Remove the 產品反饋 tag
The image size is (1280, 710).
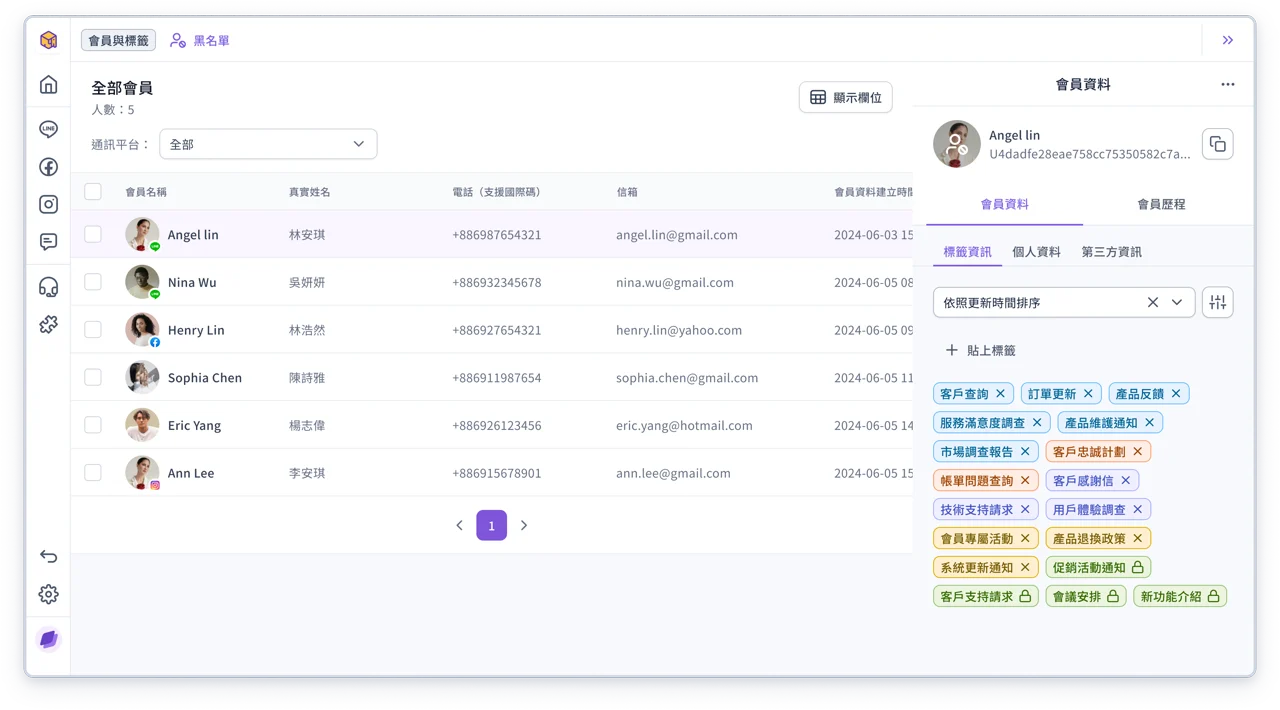pos(1176,394)
